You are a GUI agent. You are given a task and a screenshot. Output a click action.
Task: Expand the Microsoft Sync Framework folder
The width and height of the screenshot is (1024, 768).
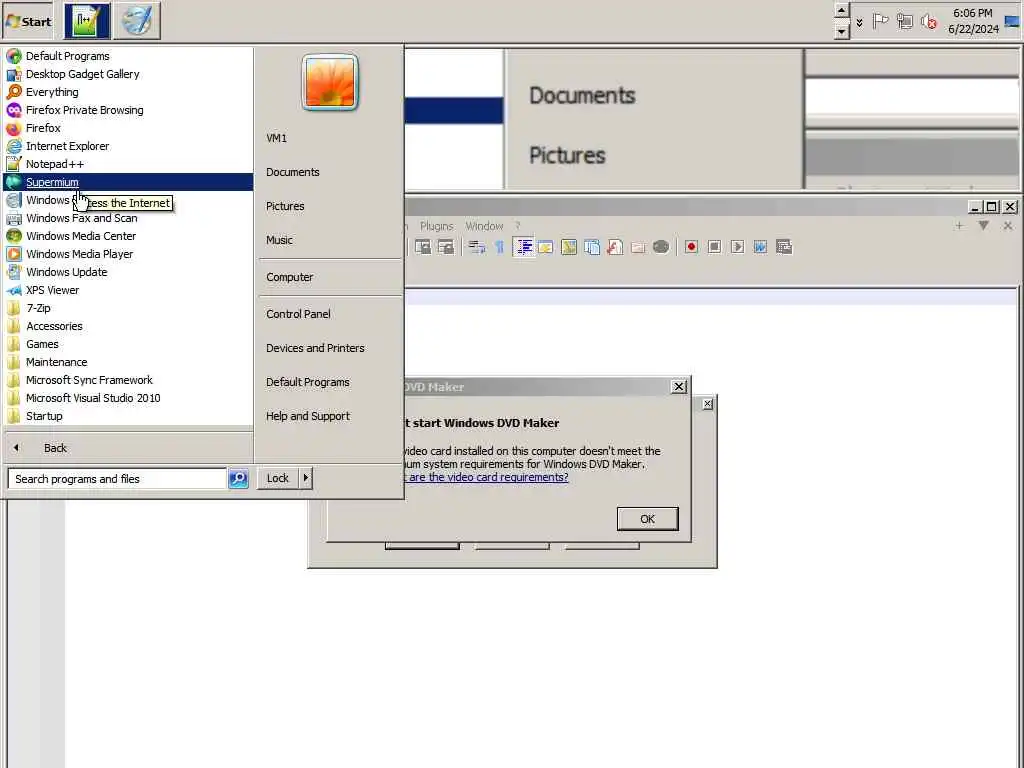point(89,380)
